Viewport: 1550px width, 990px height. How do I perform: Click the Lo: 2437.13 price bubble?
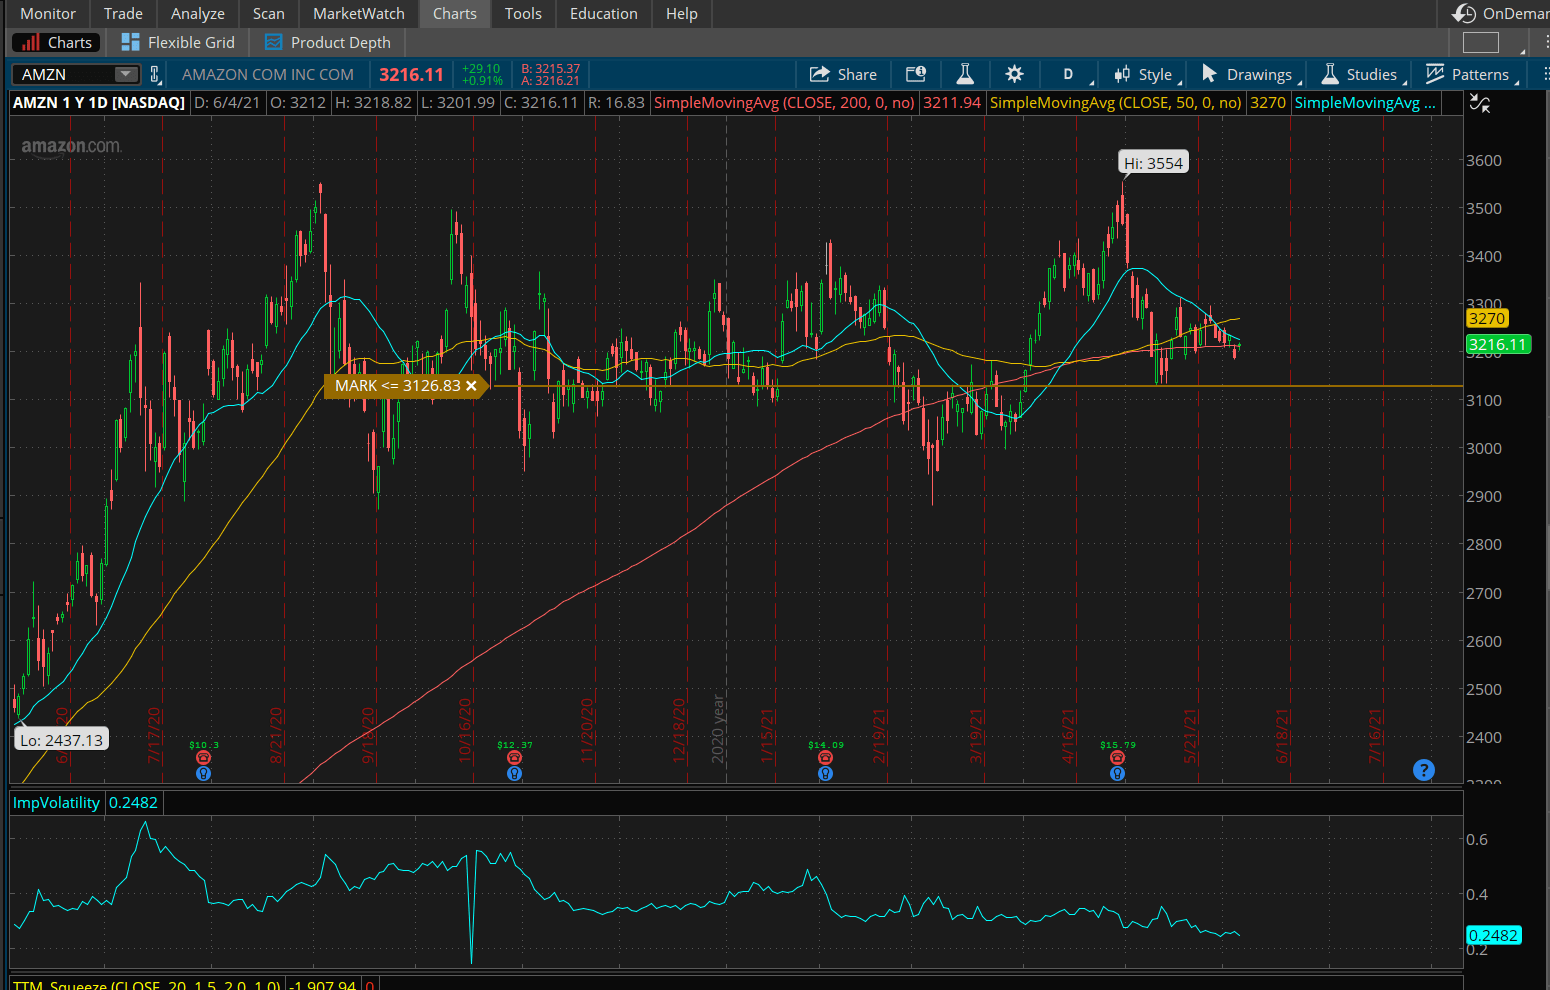coord(61,740)
